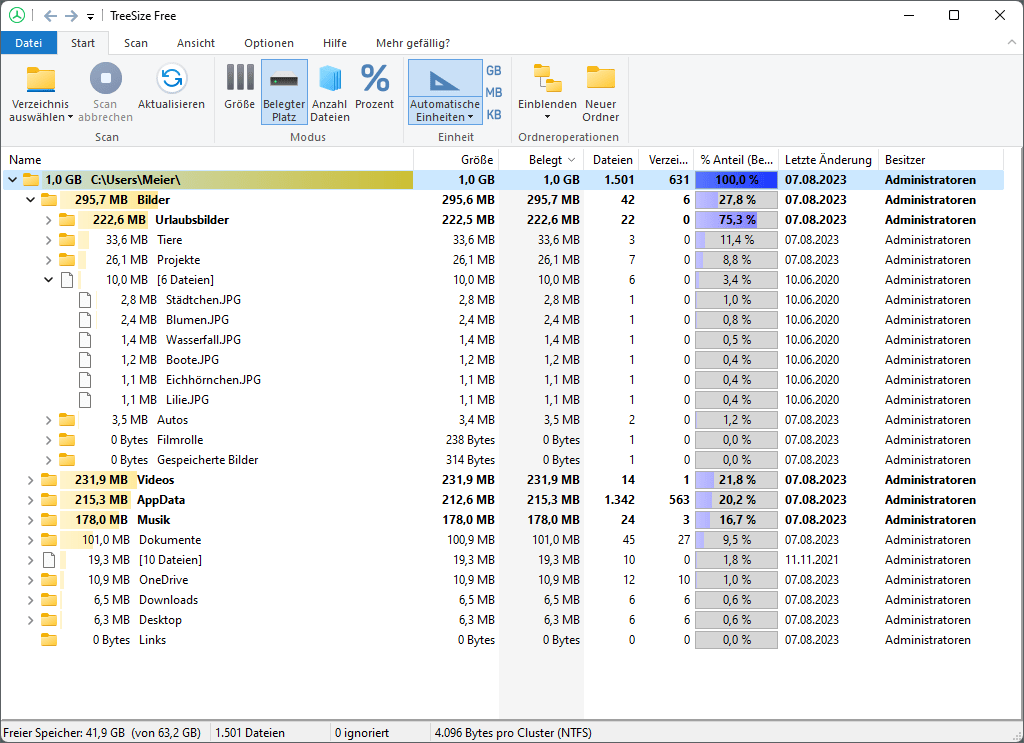The height and width of the screenshot is (743, 1024).
Task: Create a folder with Neuer Ordner
Action: (601, 91)
